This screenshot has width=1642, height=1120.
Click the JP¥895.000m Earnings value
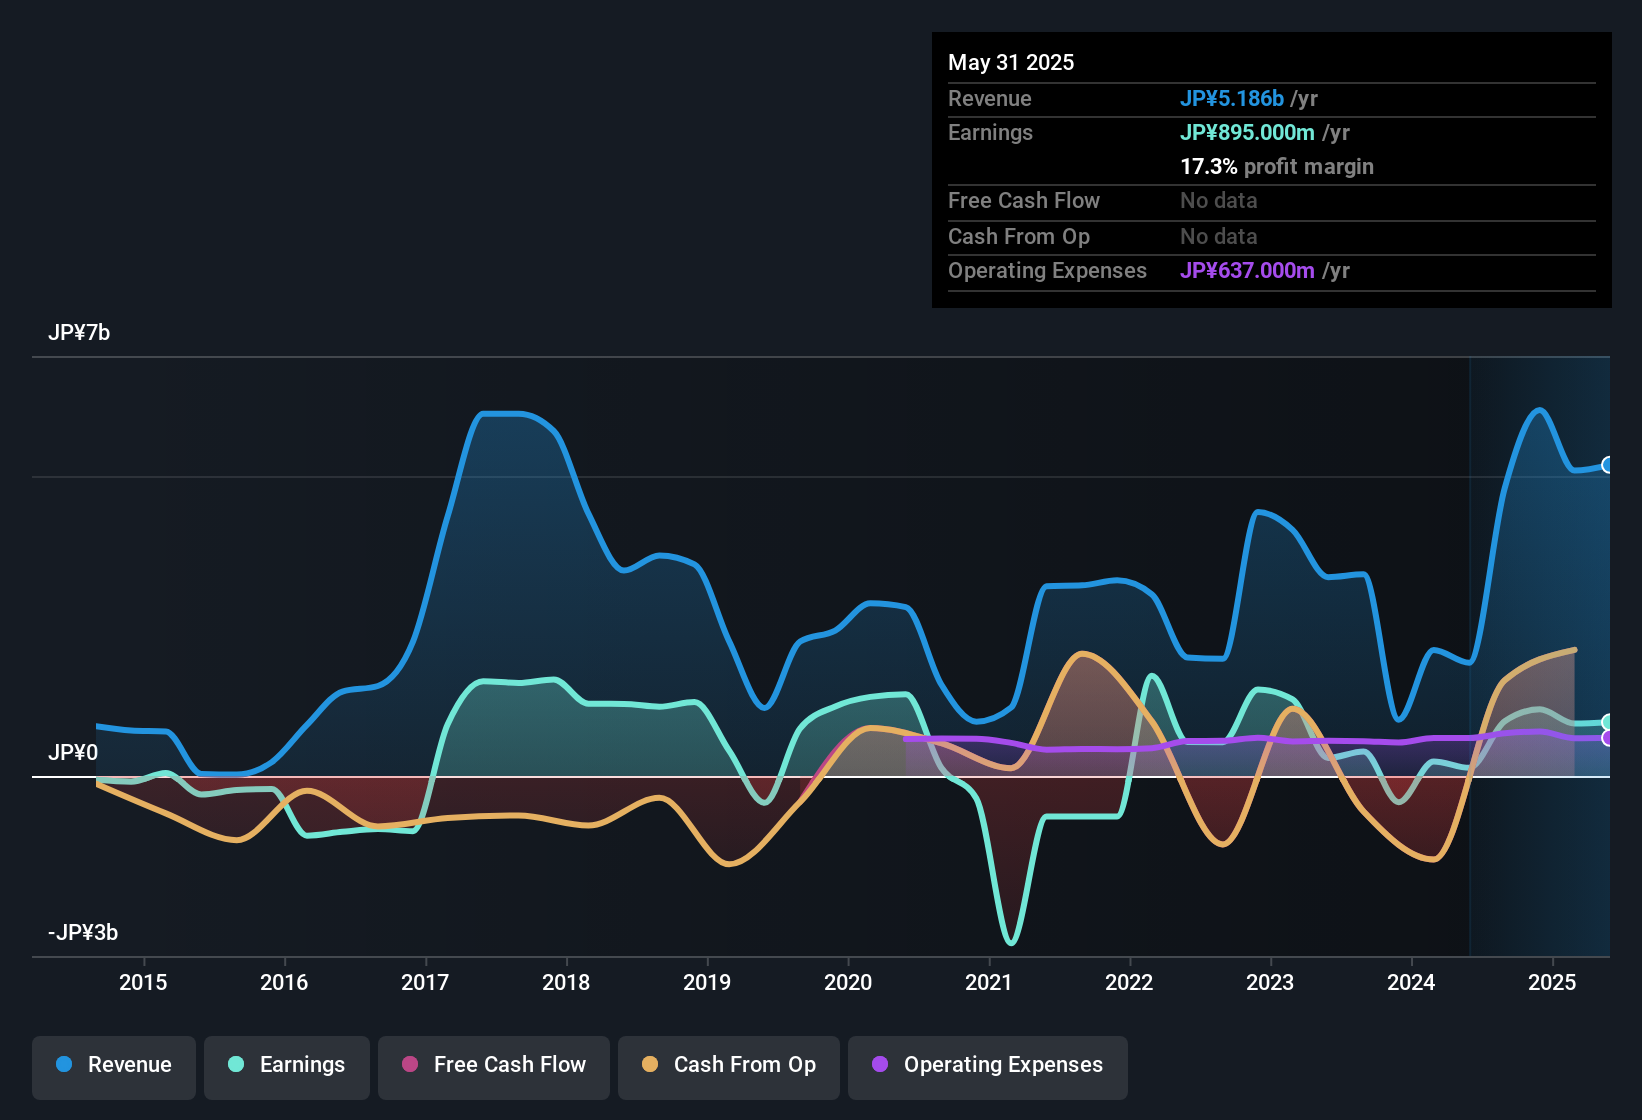[x=1247, y=132]
